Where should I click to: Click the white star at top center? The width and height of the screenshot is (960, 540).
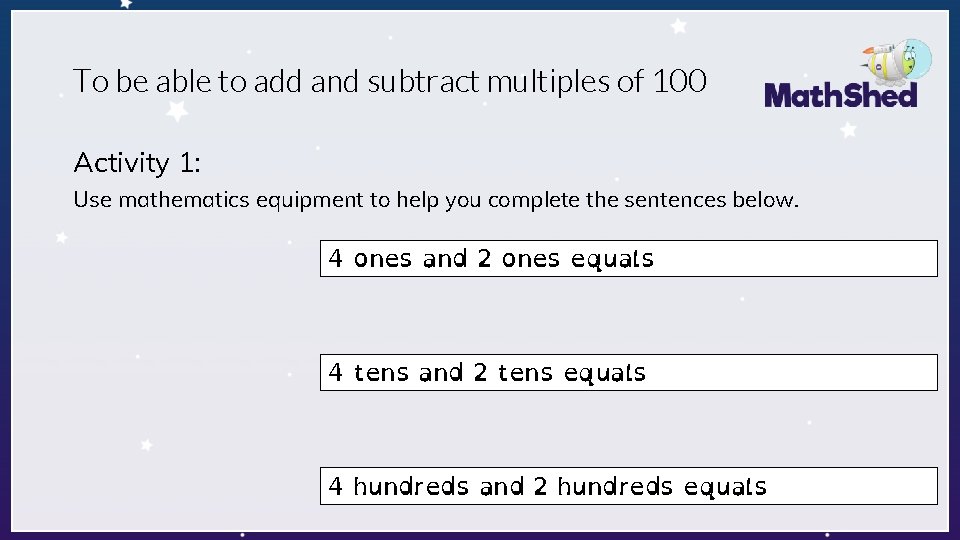678,25
